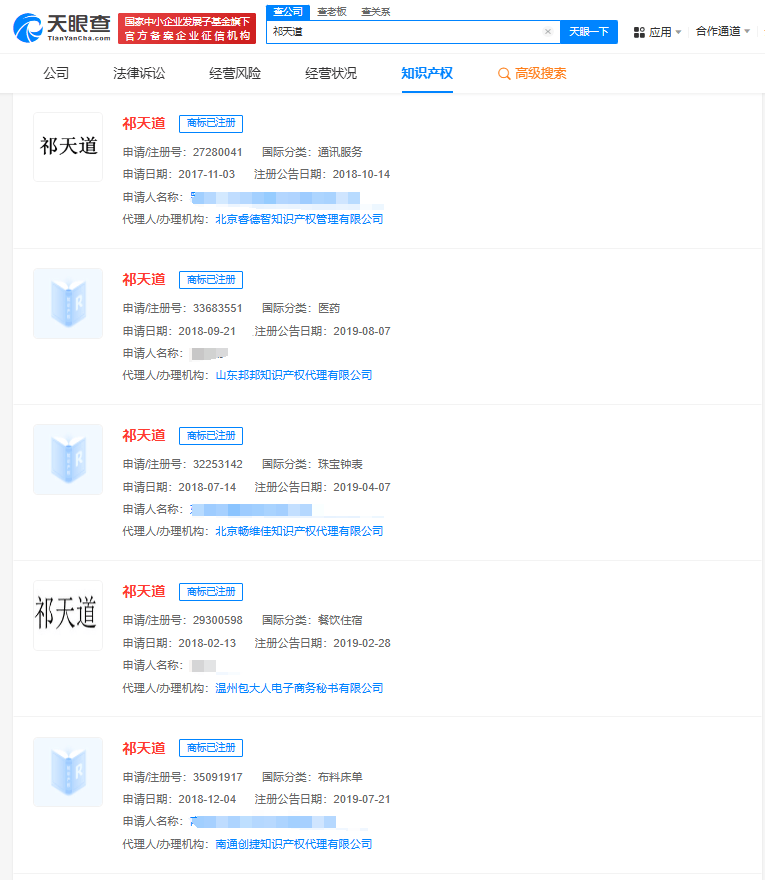Click 注册公告日期 2018-10-14 text
765x880 pixels.
pos(322,175)
